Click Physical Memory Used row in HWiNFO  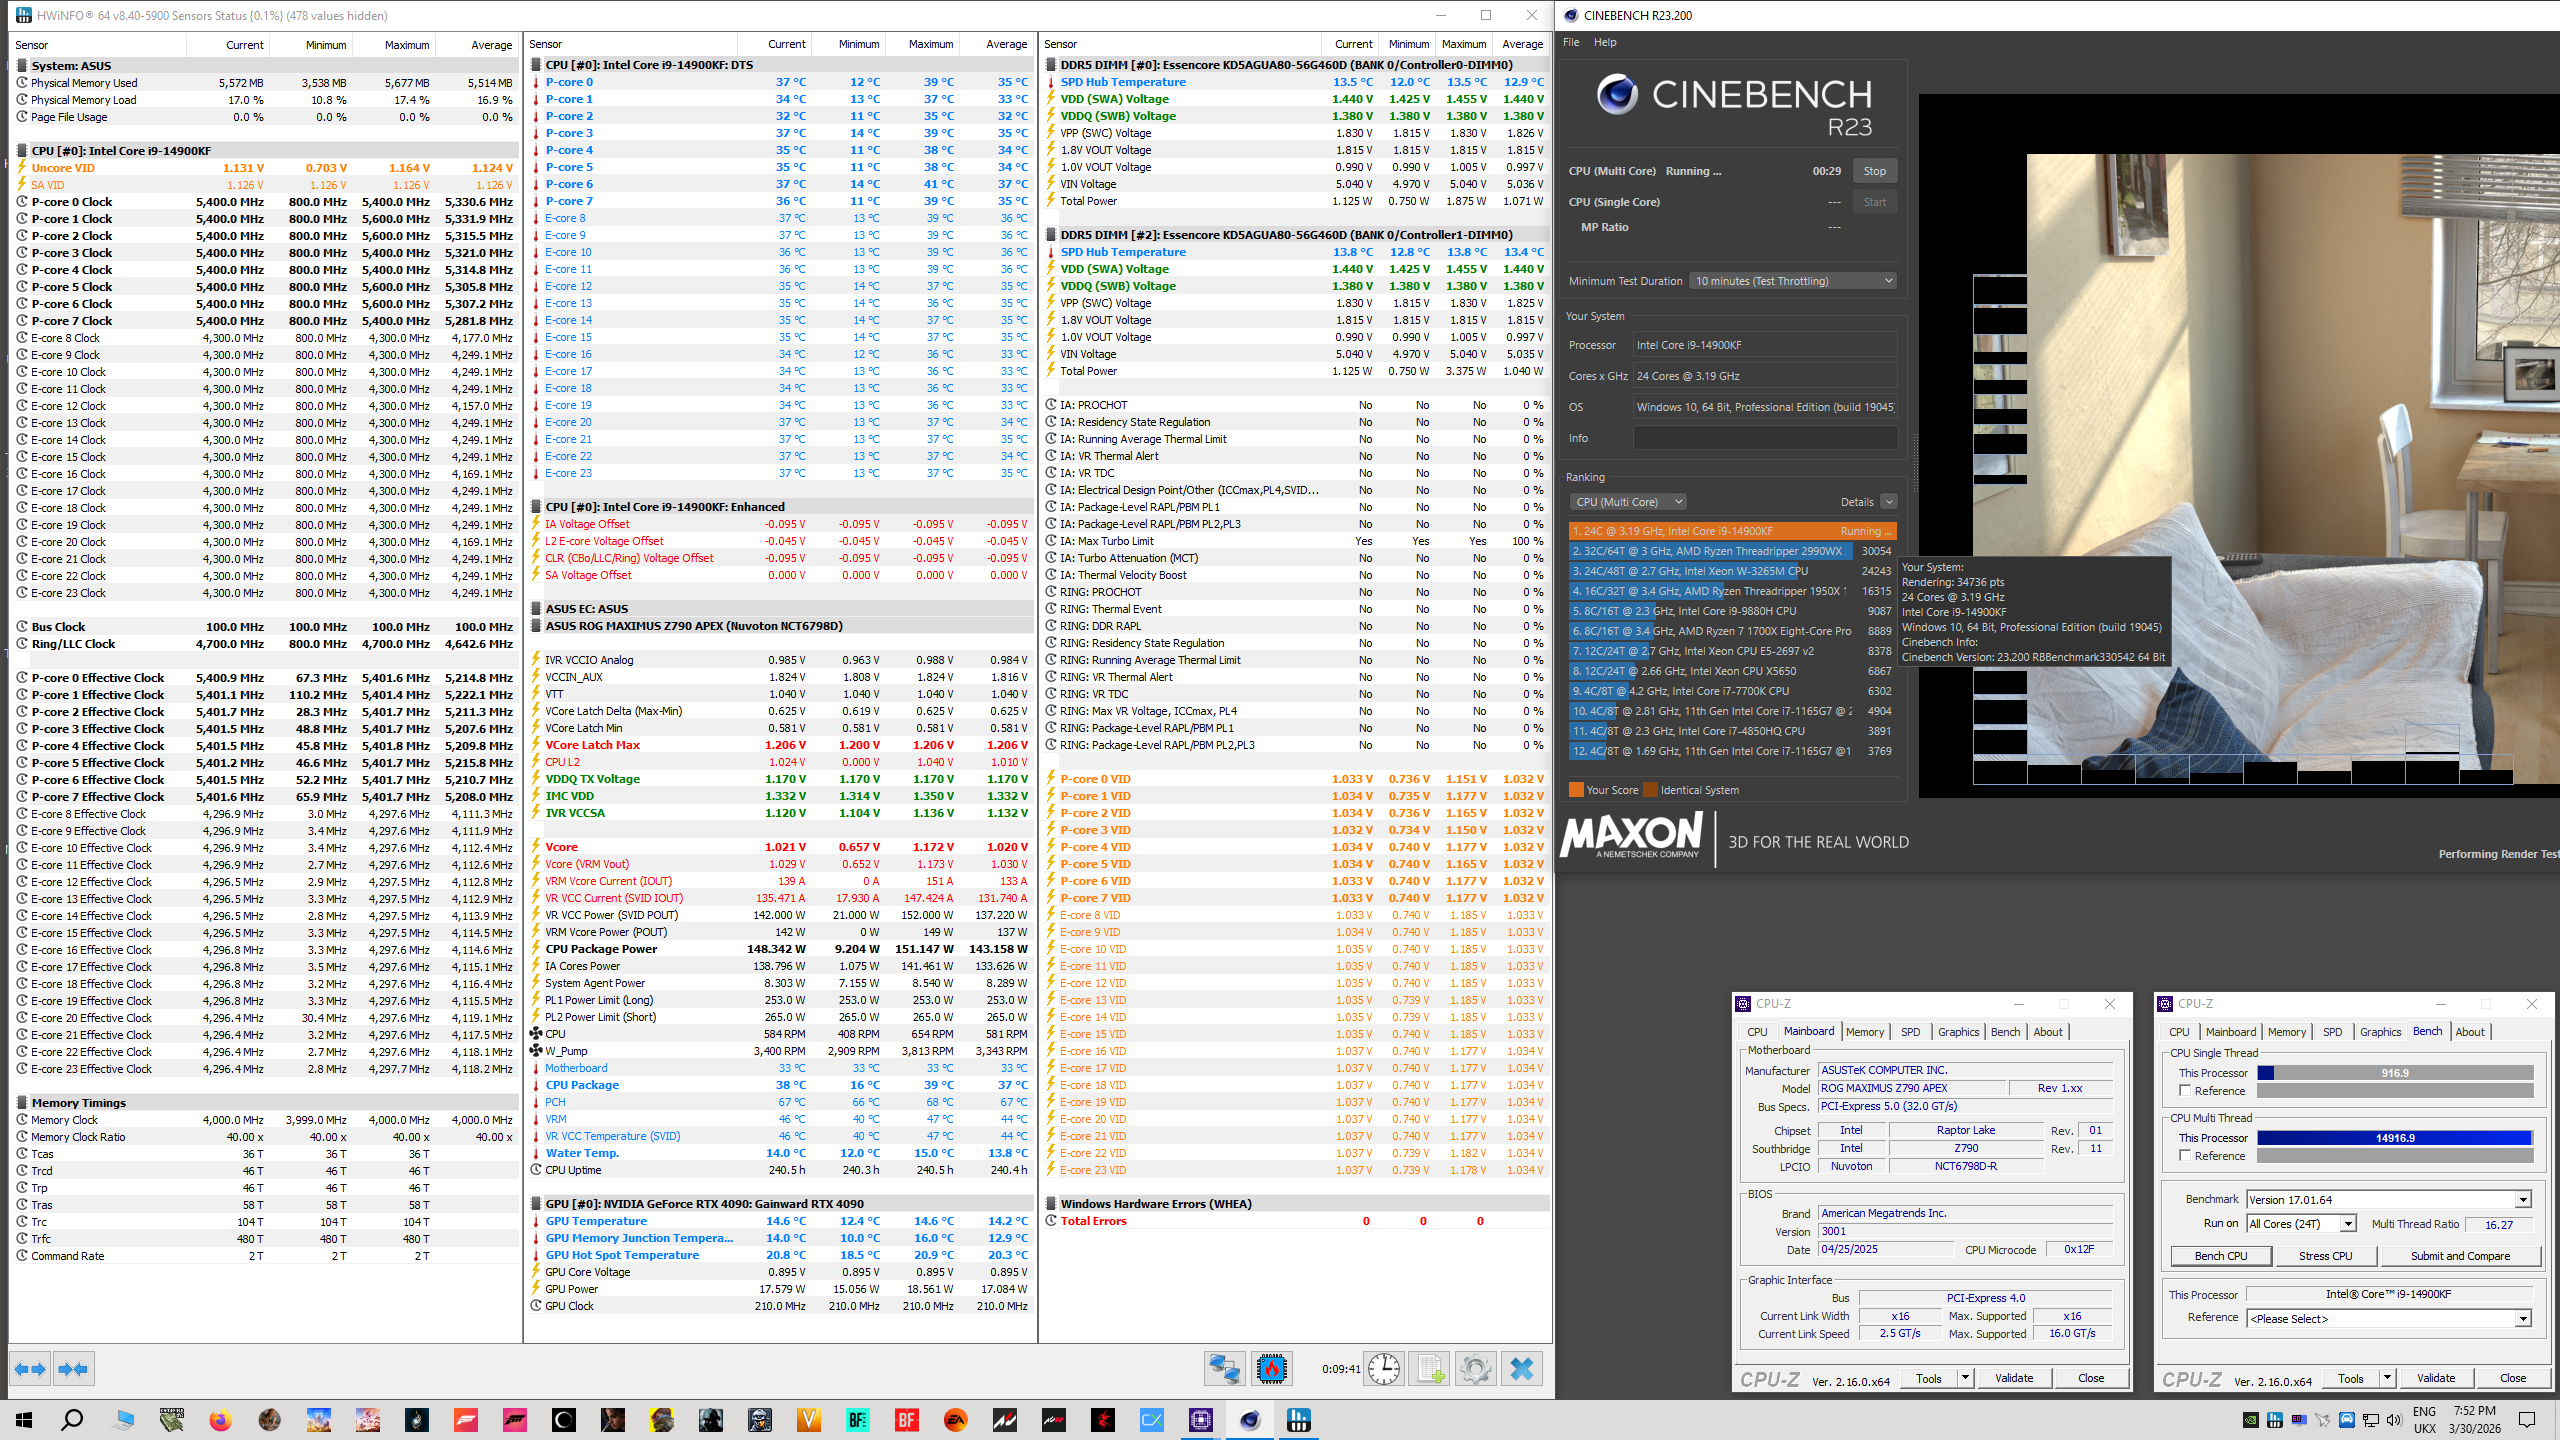265,83
